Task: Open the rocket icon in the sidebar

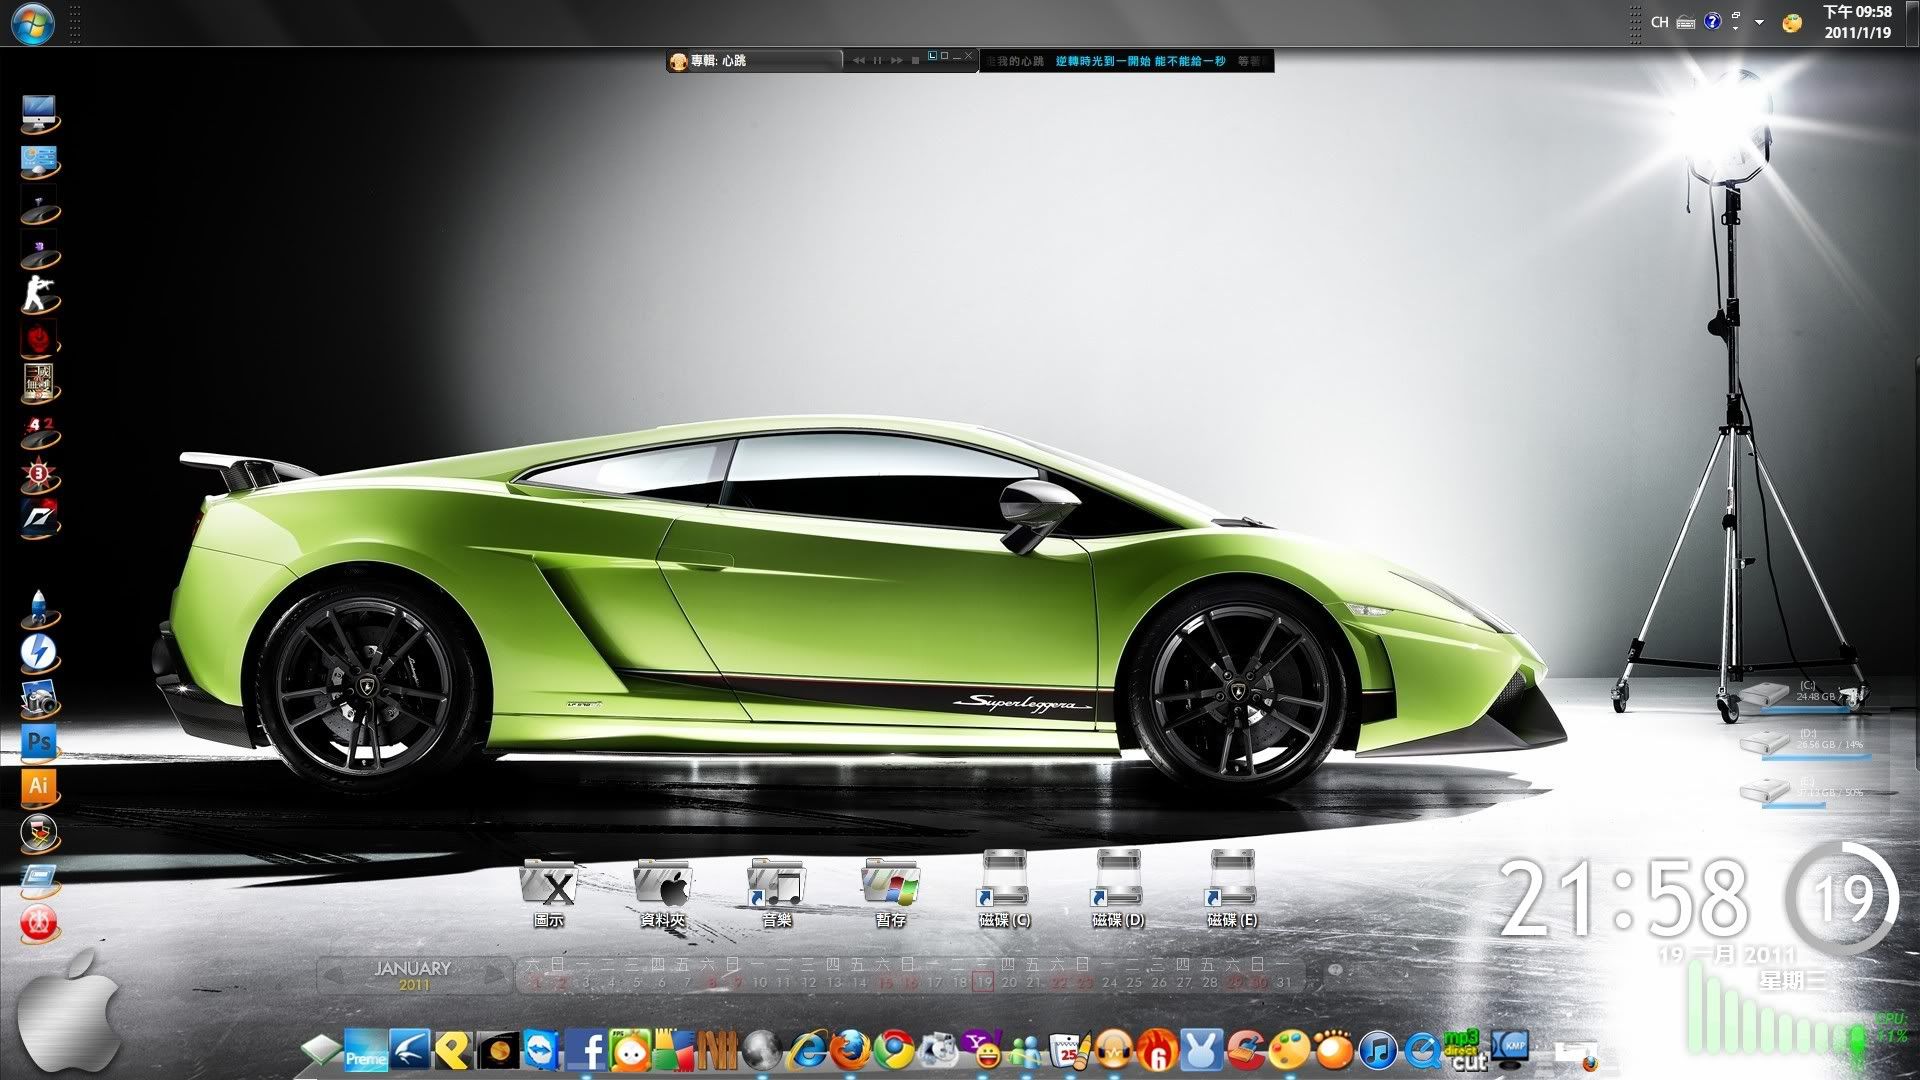Action: (x=40, y=608)
